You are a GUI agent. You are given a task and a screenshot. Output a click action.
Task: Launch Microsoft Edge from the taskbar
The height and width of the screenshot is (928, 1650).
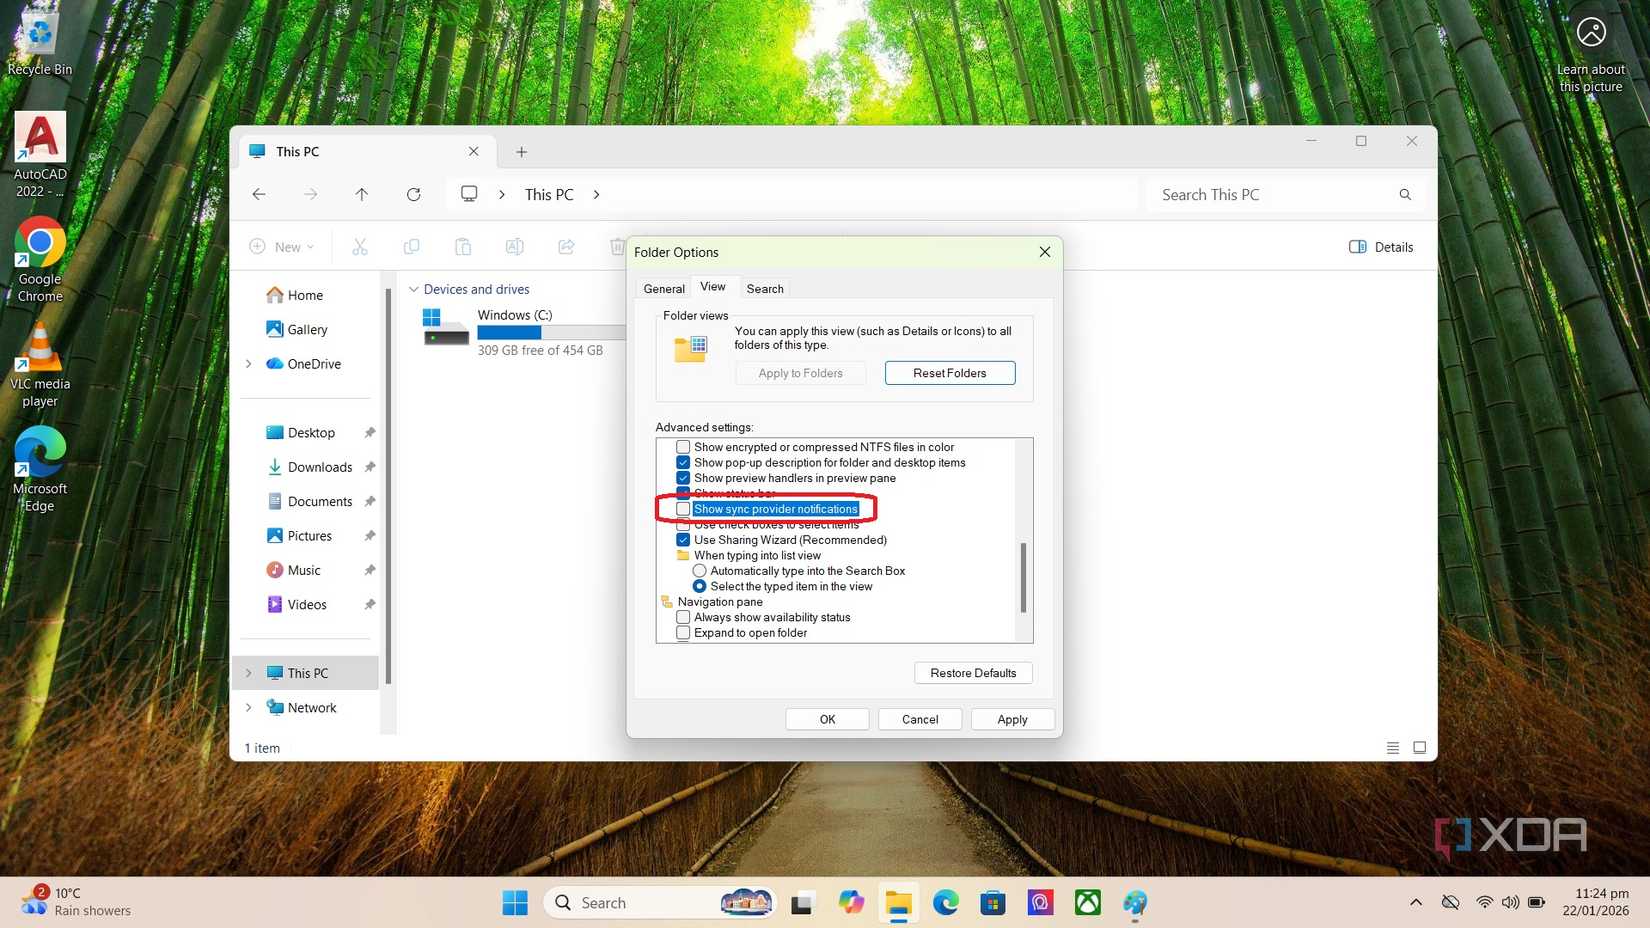[x=945, y=902]
